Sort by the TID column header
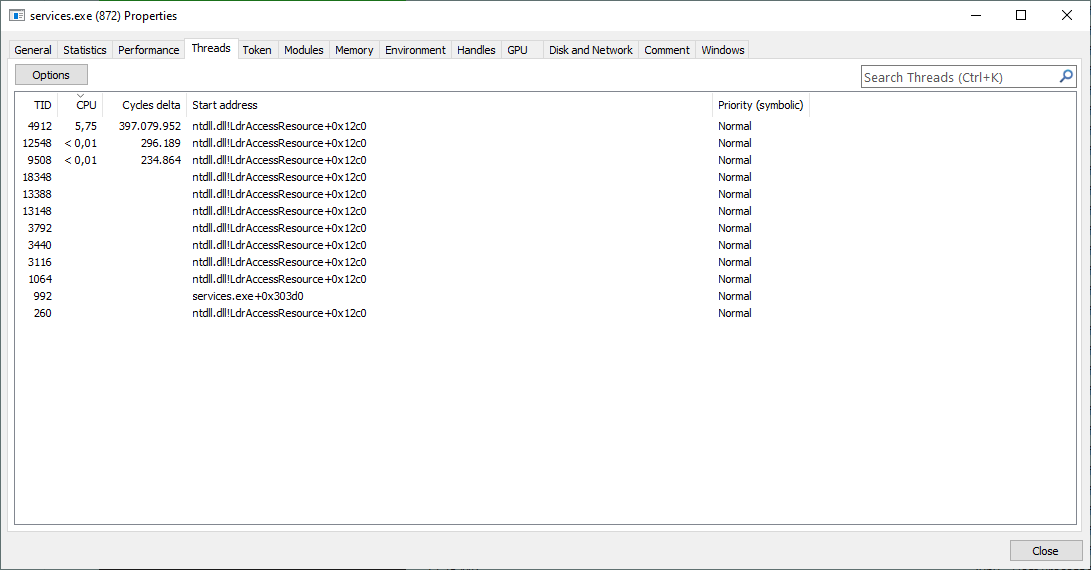 (x=35, y=105)
